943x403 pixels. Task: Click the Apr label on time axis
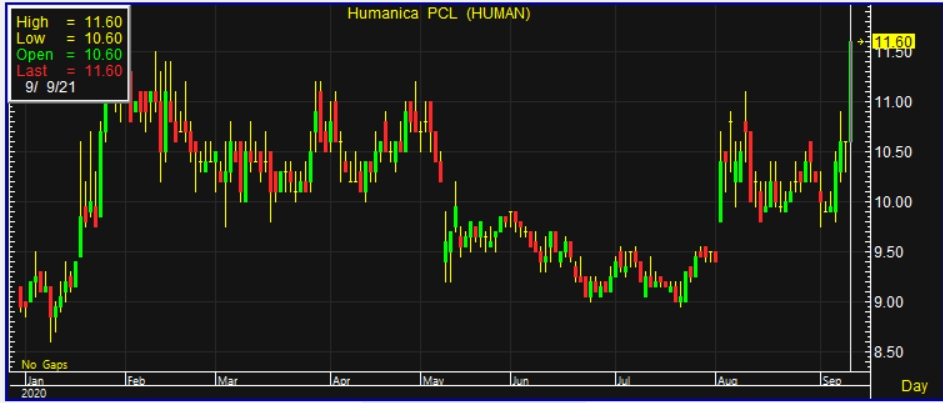point(342,380)
